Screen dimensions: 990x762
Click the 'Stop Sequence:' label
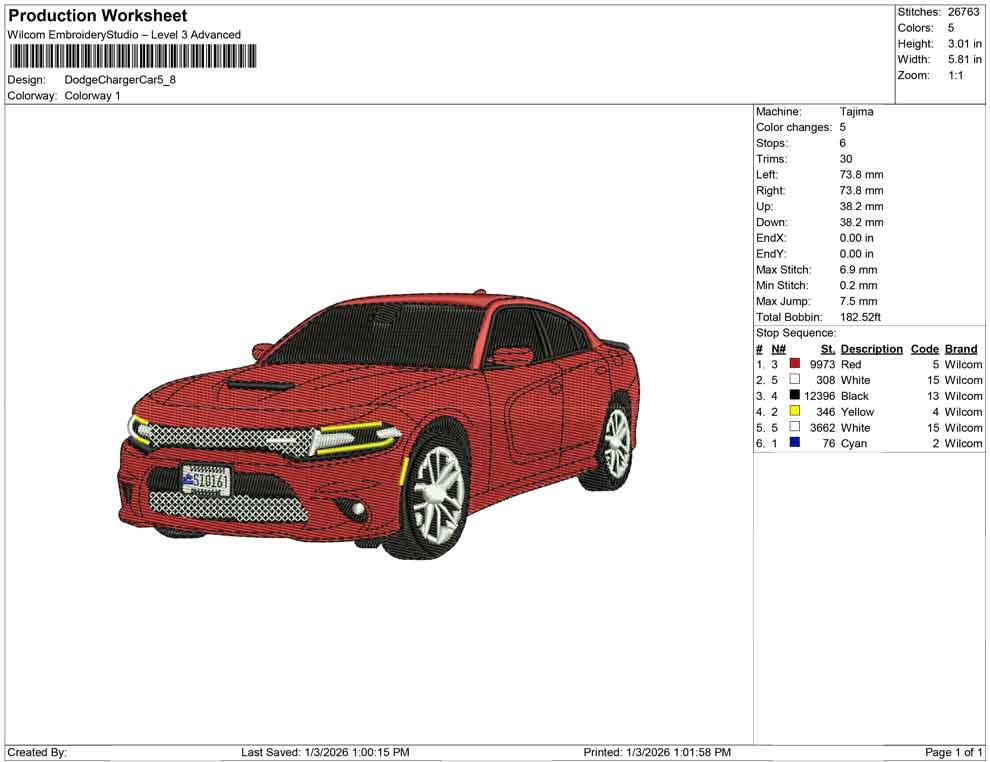click(x=796, y=333)
